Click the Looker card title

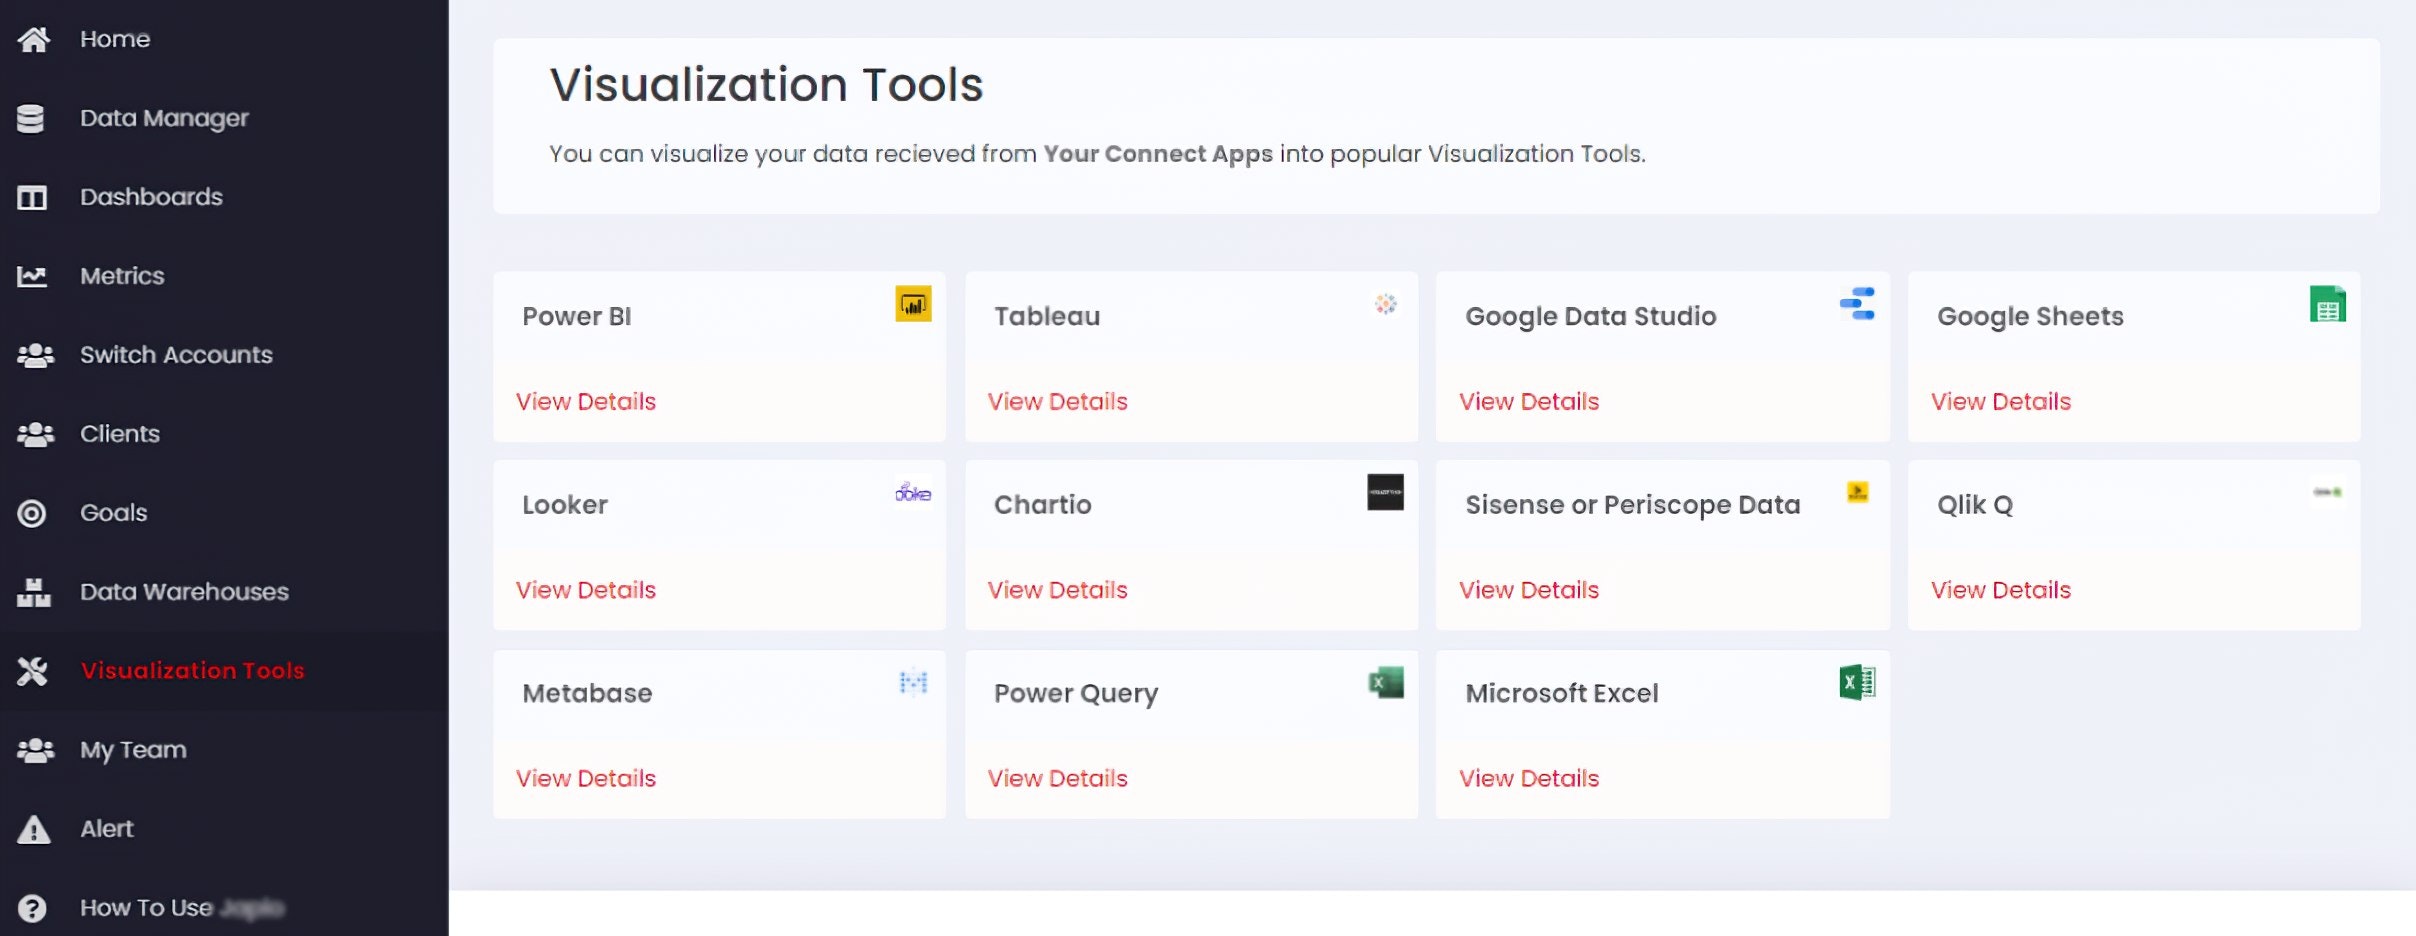pos(565,505)
